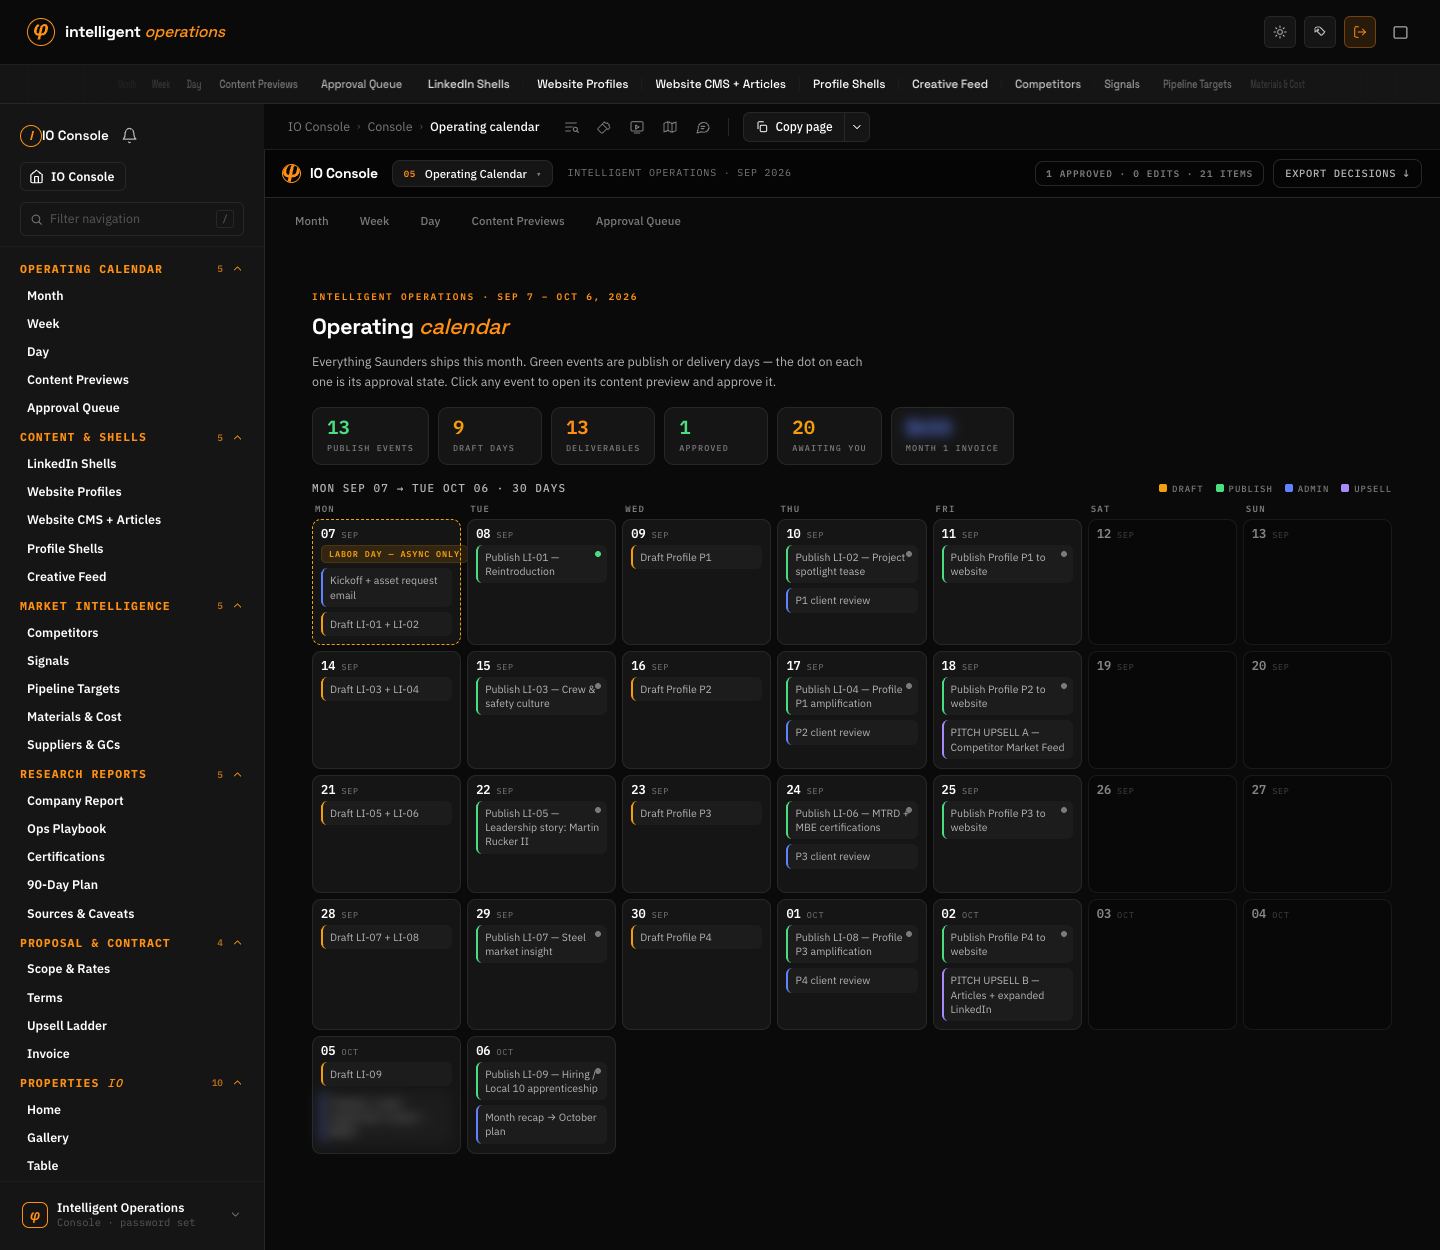
Task: Open PITCH UPSELL B event on Oct 02
Action: point(1007,995)
